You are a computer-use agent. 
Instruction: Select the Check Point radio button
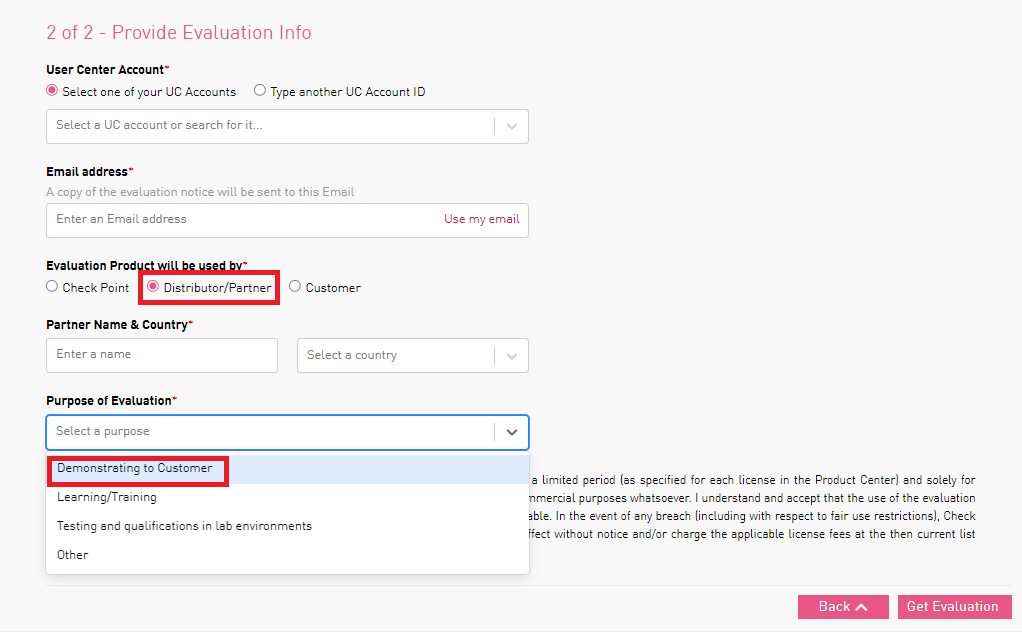pyautogui.click(x=53, y=287)
